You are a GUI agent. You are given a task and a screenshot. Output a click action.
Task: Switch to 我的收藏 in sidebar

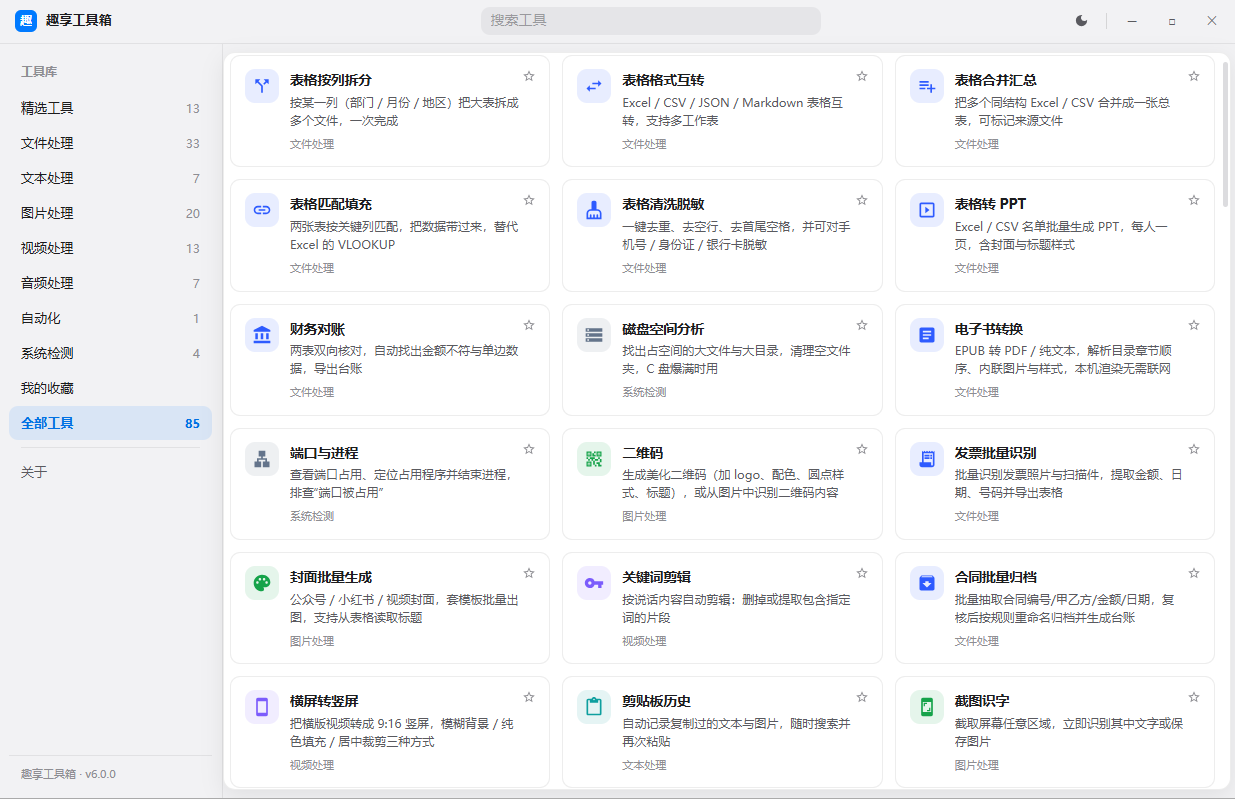[x=110, y=388]
